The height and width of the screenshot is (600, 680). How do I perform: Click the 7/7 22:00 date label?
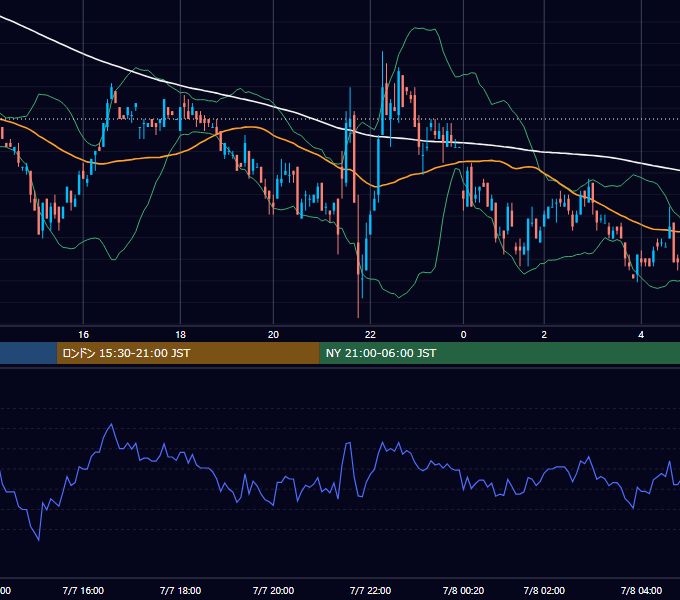(x=370, y=590)
